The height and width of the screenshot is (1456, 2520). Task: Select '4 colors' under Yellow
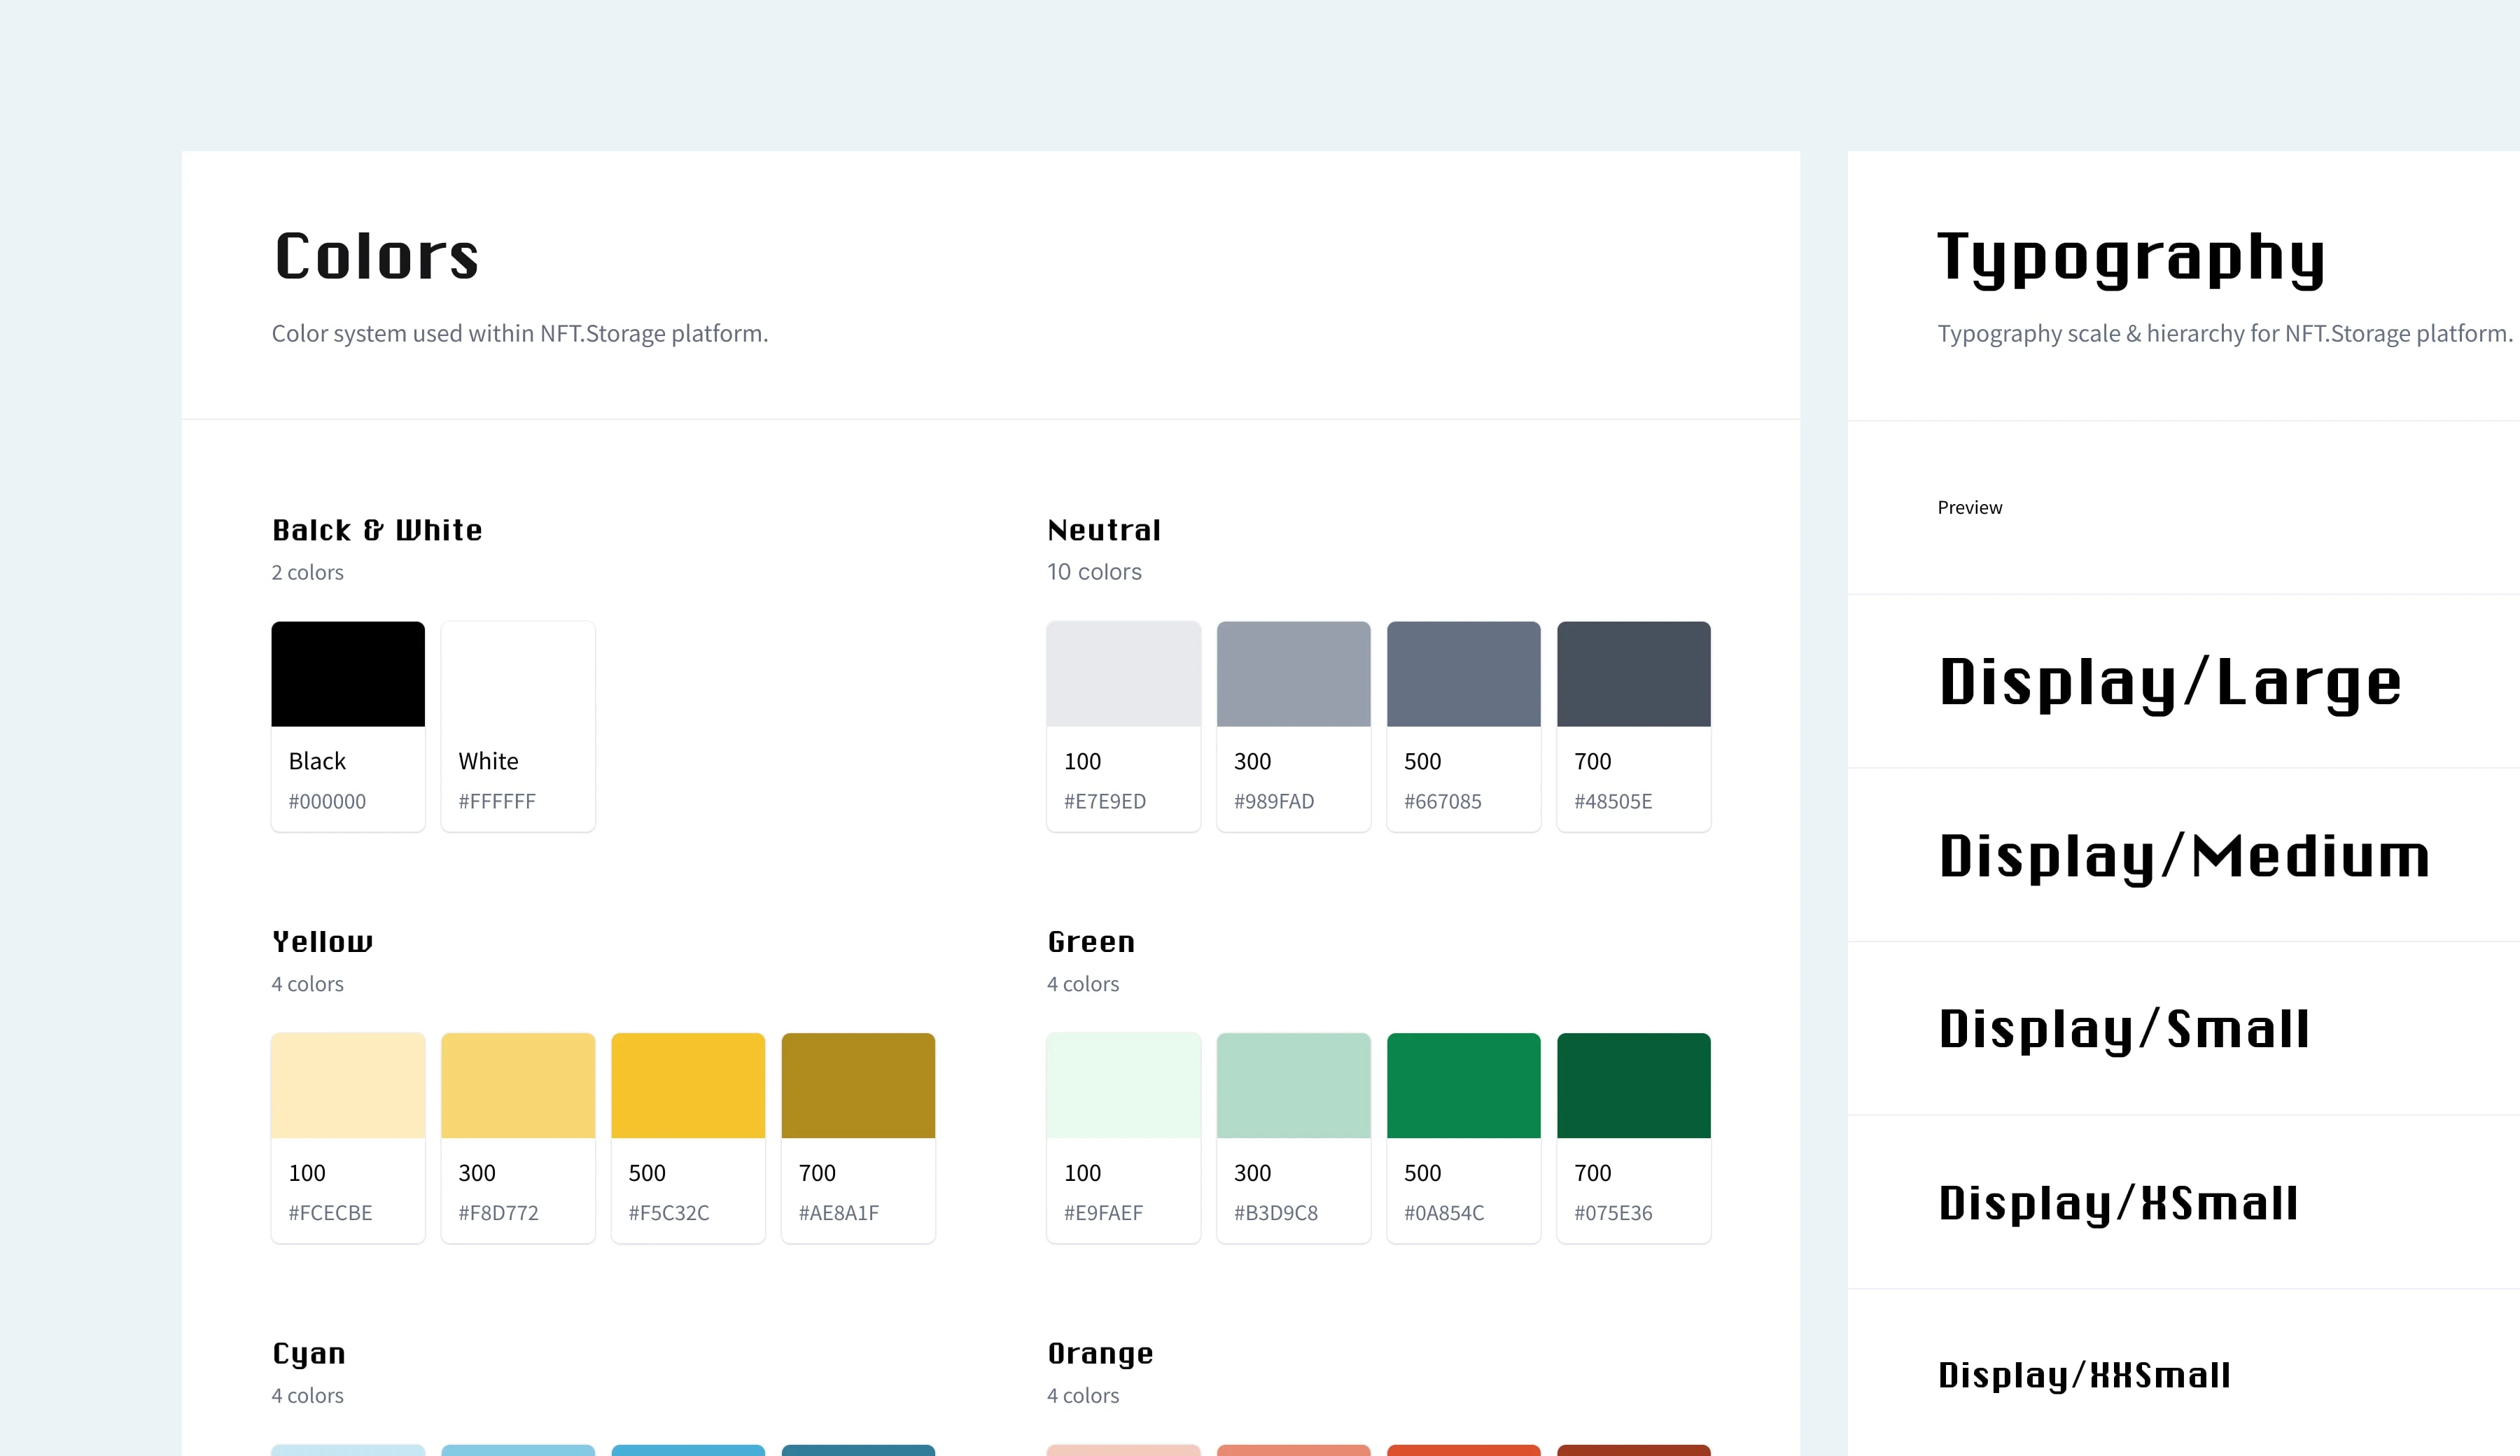point(307,985)
